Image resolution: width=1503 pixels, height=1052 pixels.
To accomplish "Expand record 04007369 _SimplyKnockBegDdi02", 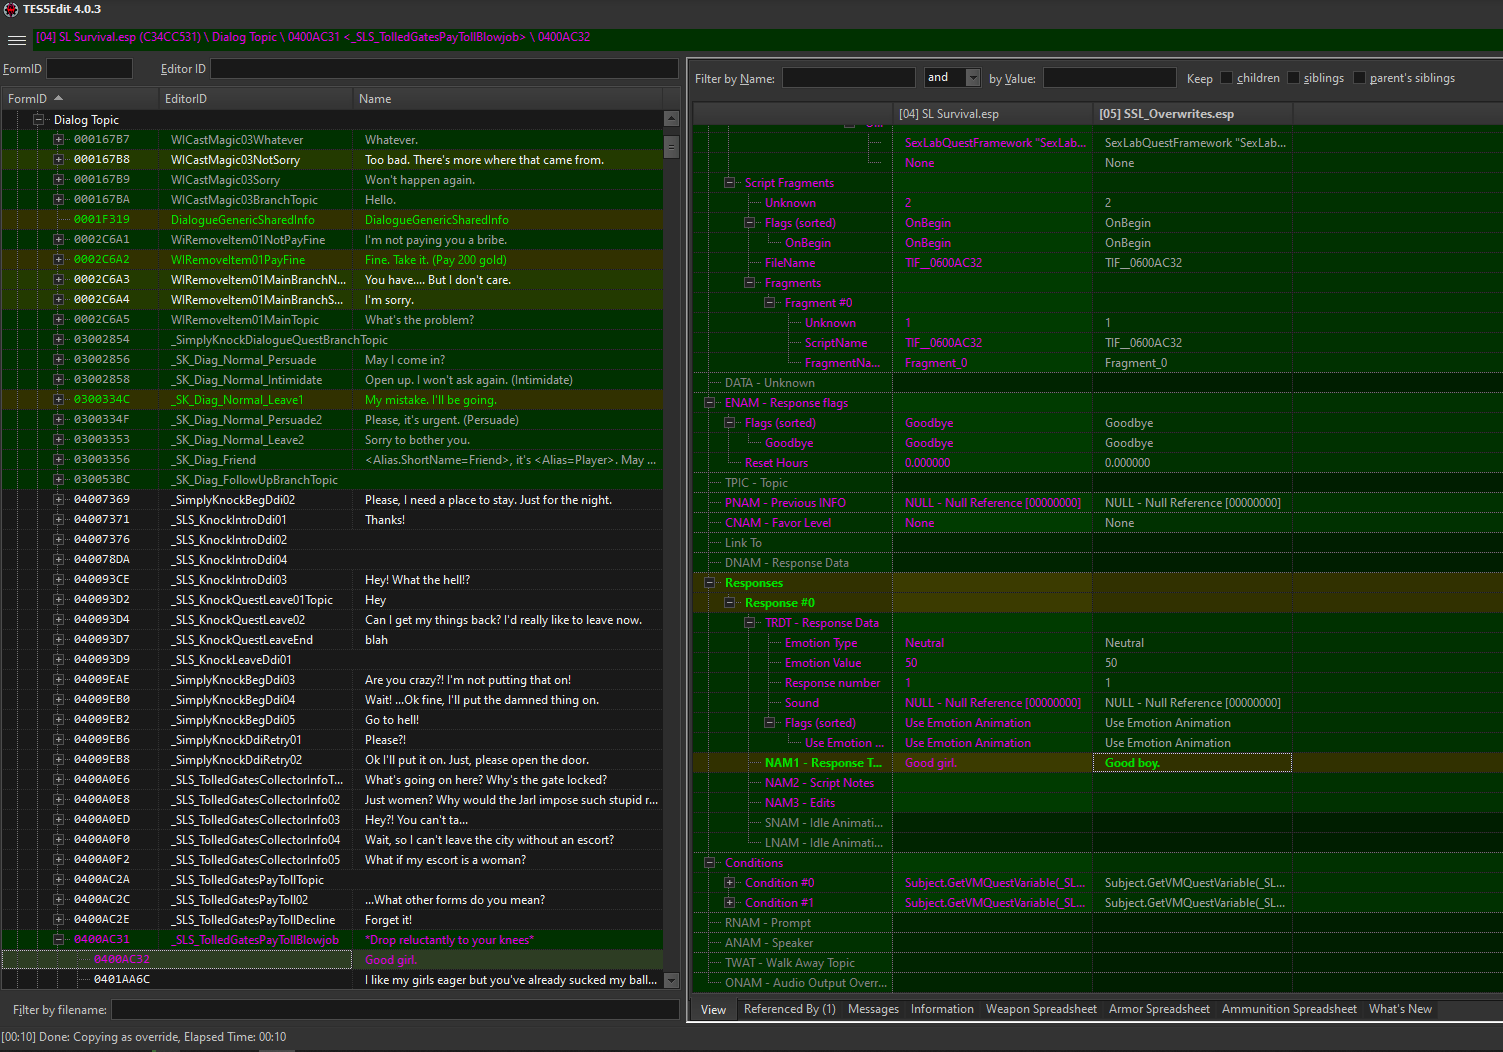I will click(x=59, y=500).
